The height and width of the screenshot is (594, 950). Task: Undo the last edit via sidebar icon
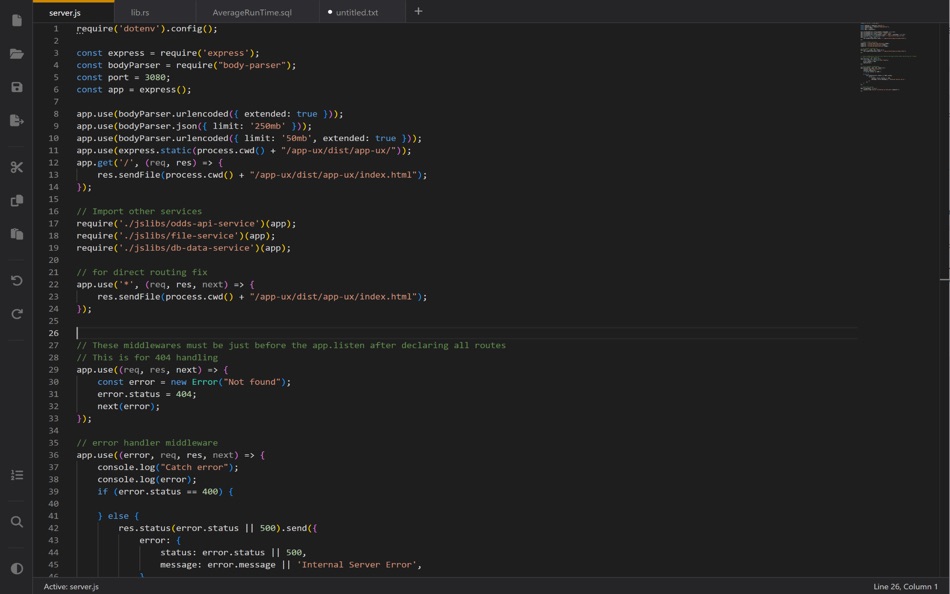pyautogui.click(x=16, y=281)
